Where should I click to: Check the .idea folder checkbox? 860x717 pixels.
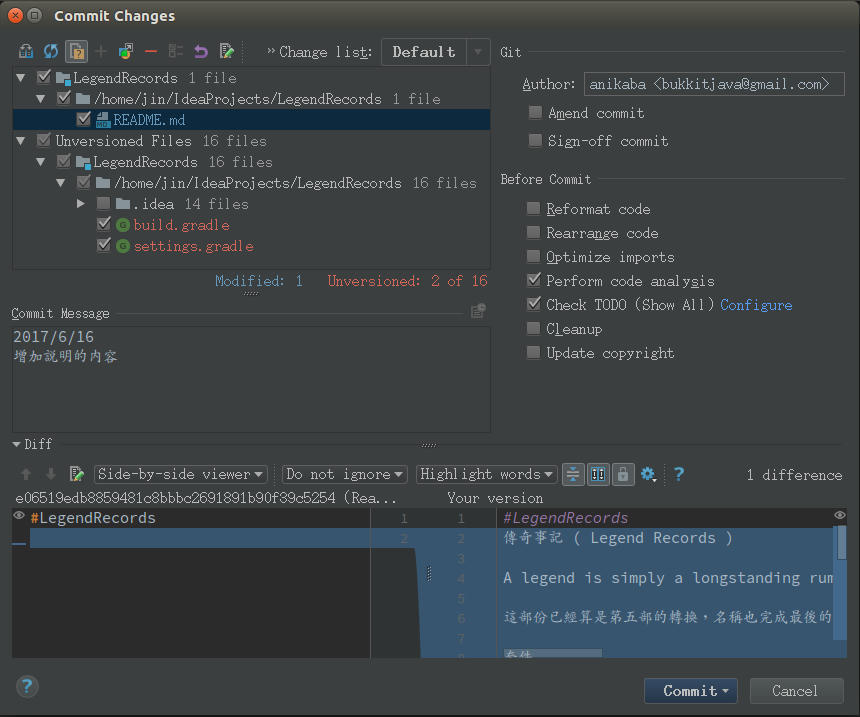[x=104, y=204]
